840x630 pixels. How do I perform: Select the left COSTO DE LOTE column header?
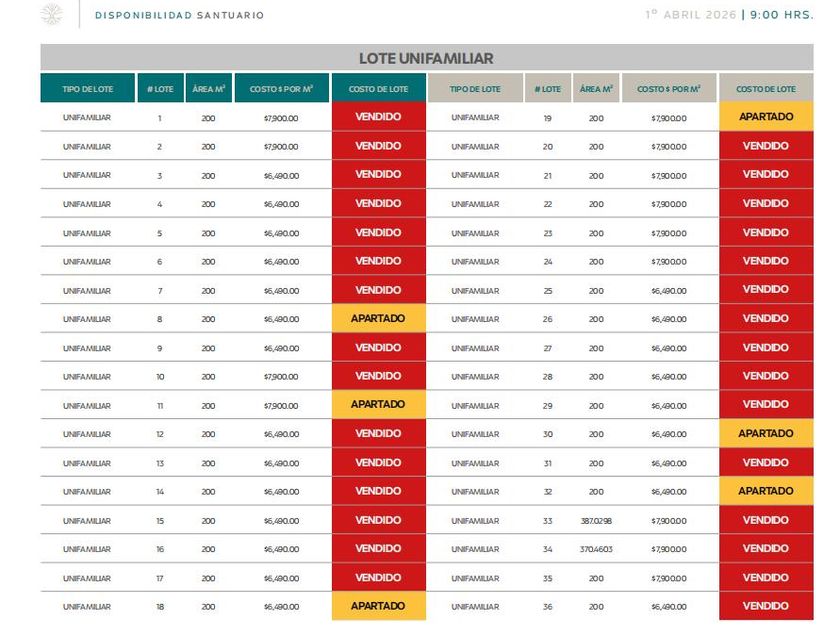point(379,88)
